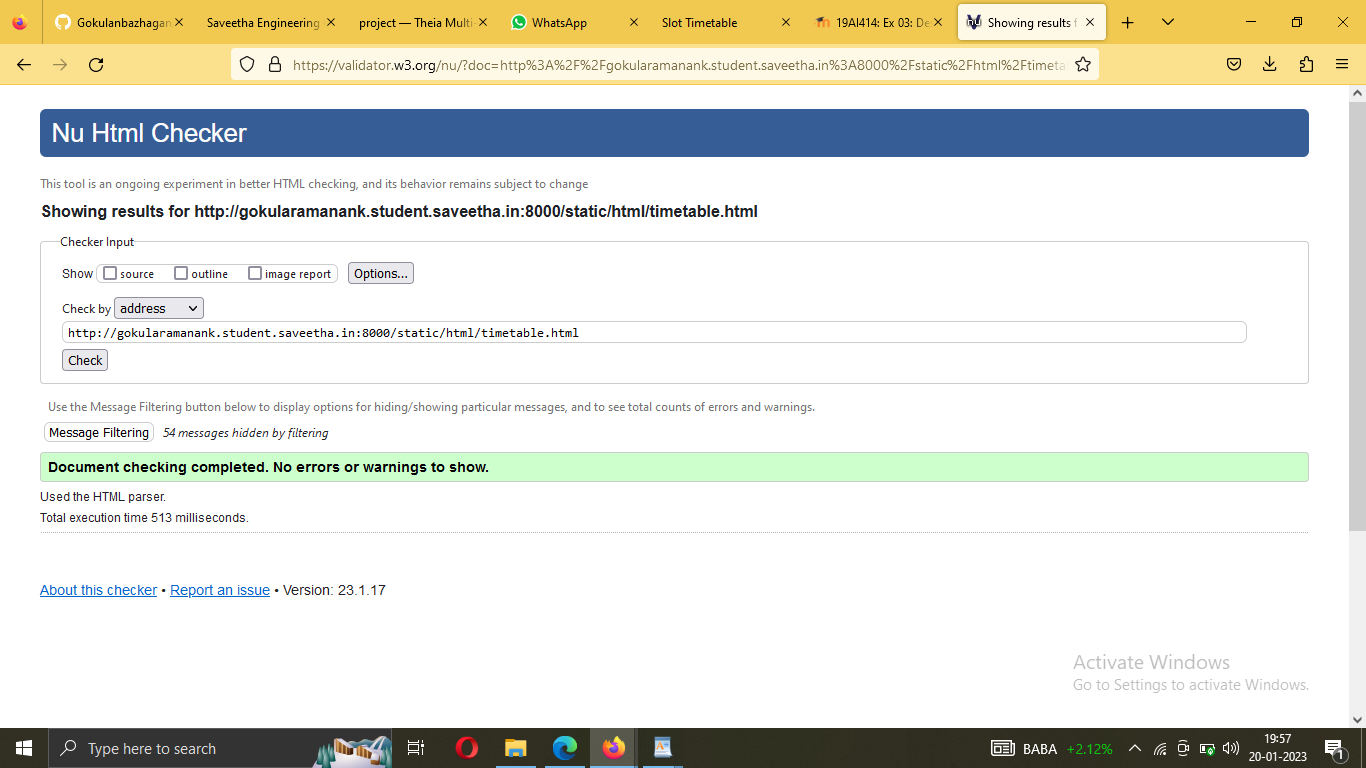Expand hidden system tray icons
The width and height of the screenshot is (1366, 768).
(x=1135, y=748)
